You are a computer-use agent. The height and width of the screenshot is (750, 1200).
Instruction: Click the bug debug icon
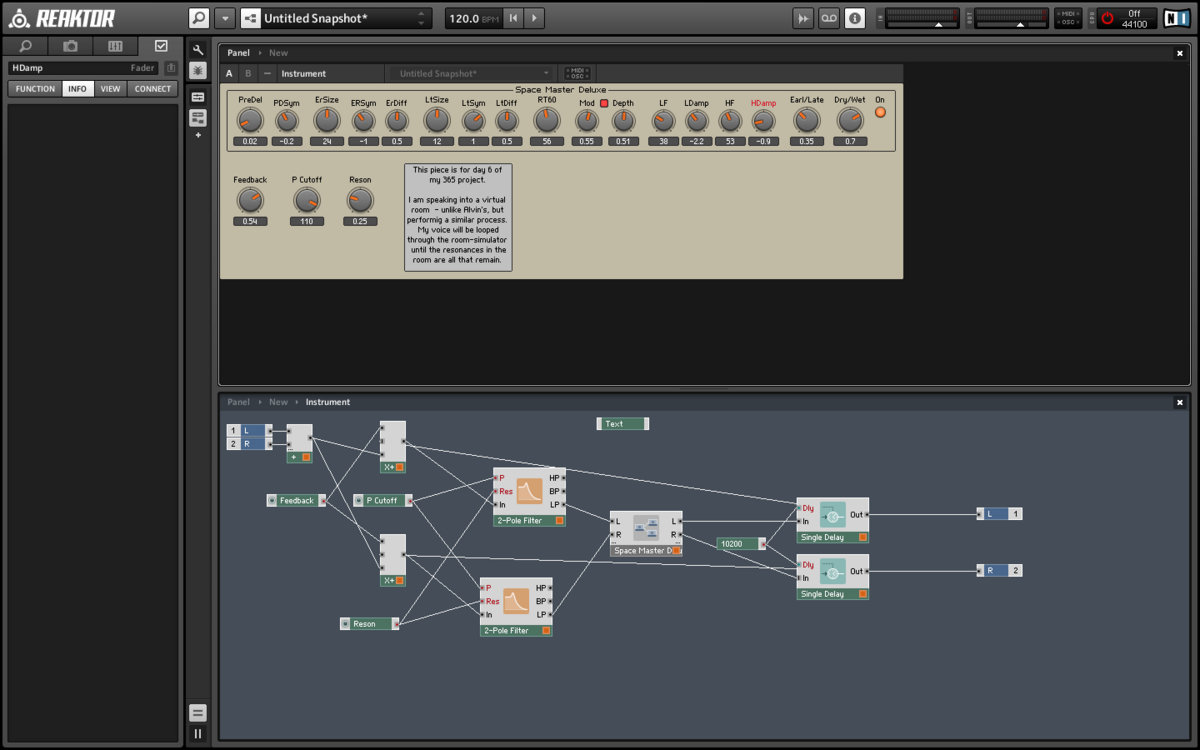pyautogui.click(x=198, y=70)
